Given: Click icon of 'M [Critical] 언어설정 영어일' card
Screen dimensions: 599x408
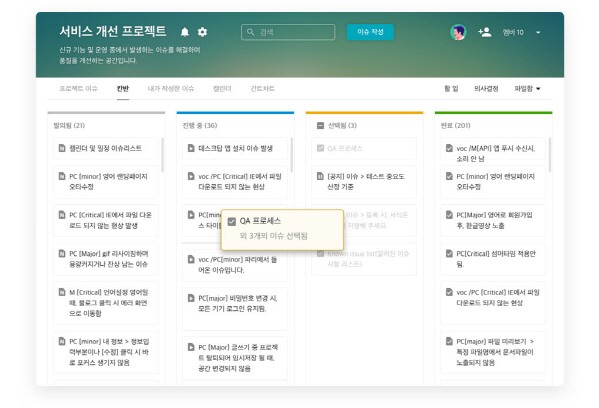Looking at the screenshot, I should (x=62, y=292).
